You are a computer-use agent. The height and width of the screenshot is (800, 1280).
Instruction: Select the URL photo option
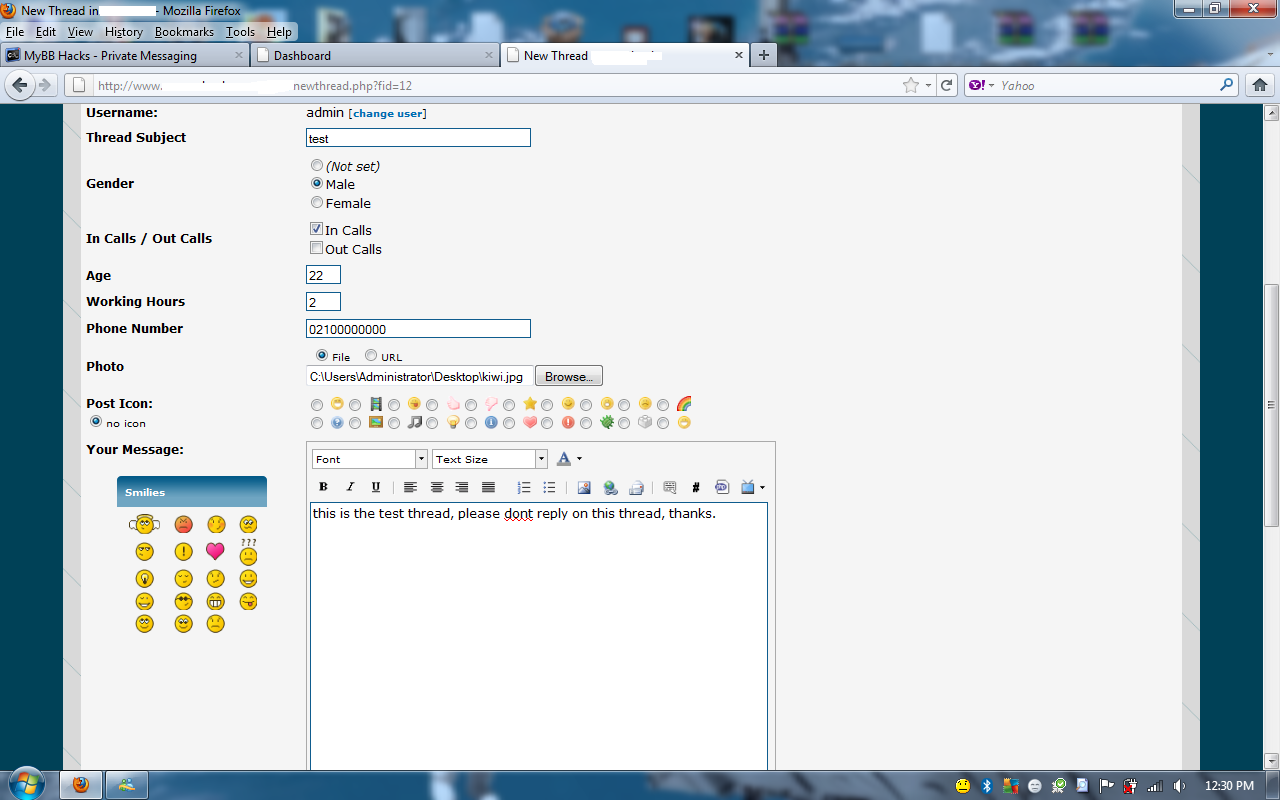click(x=371, y=356)
